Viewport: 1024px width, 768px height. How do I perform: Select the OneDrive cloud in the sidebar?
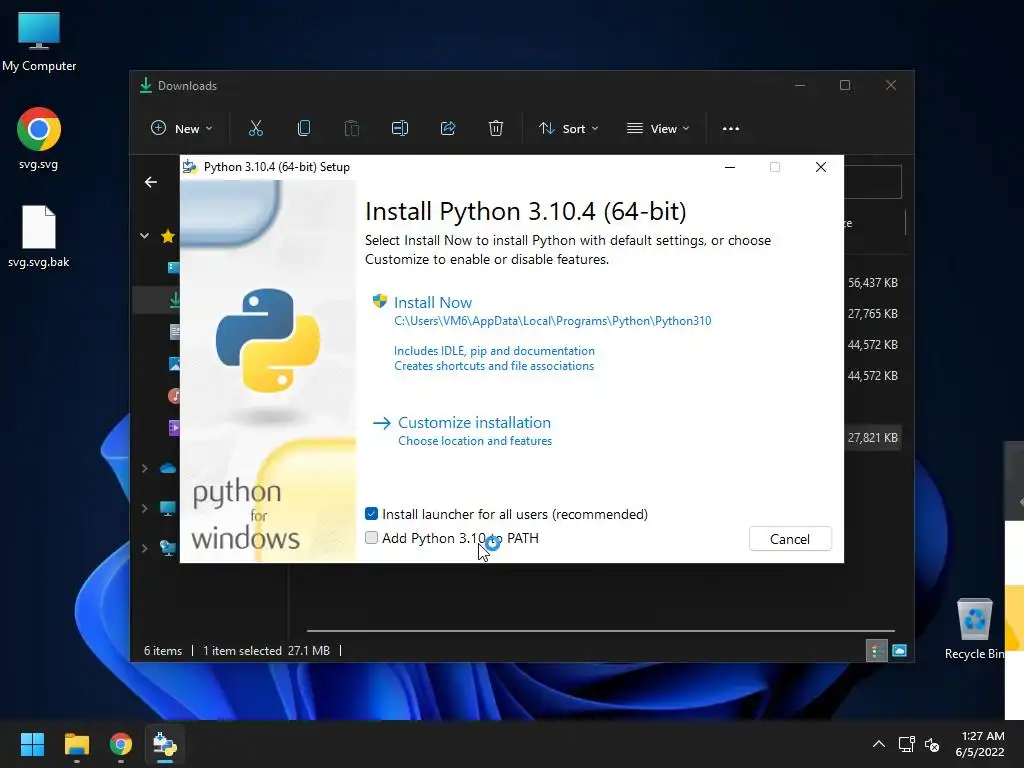168,468
